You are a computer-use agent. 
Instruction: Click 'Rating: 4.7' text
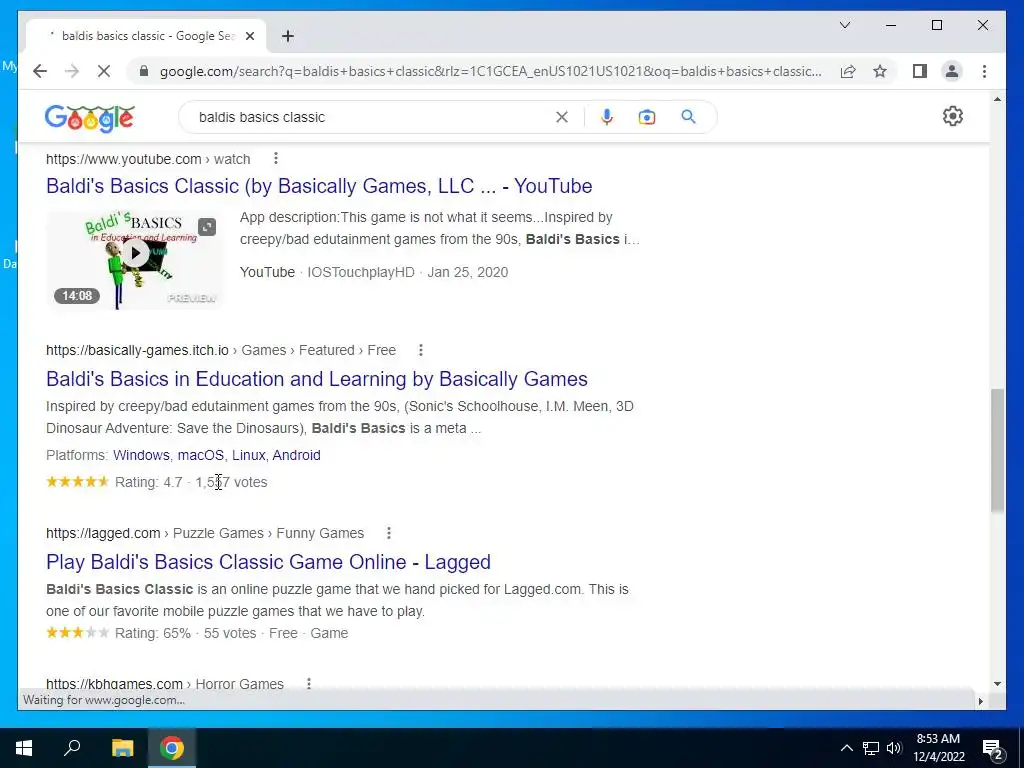point(148,482)
